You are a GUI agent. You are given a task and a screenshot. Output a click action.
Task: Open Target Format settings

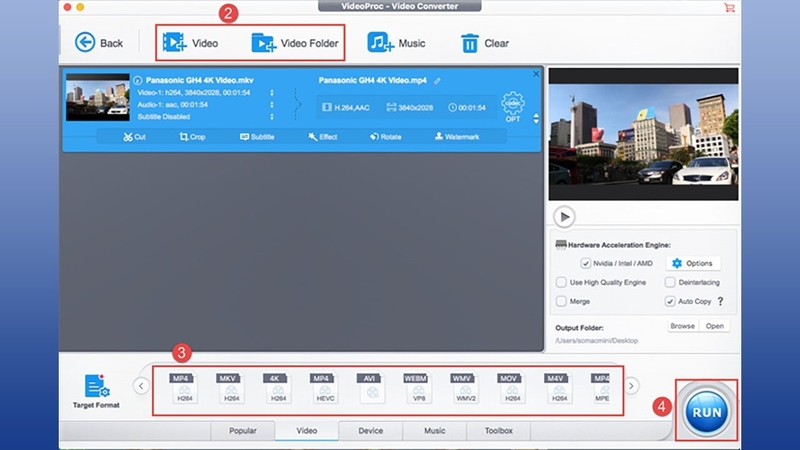pos(96,391)
